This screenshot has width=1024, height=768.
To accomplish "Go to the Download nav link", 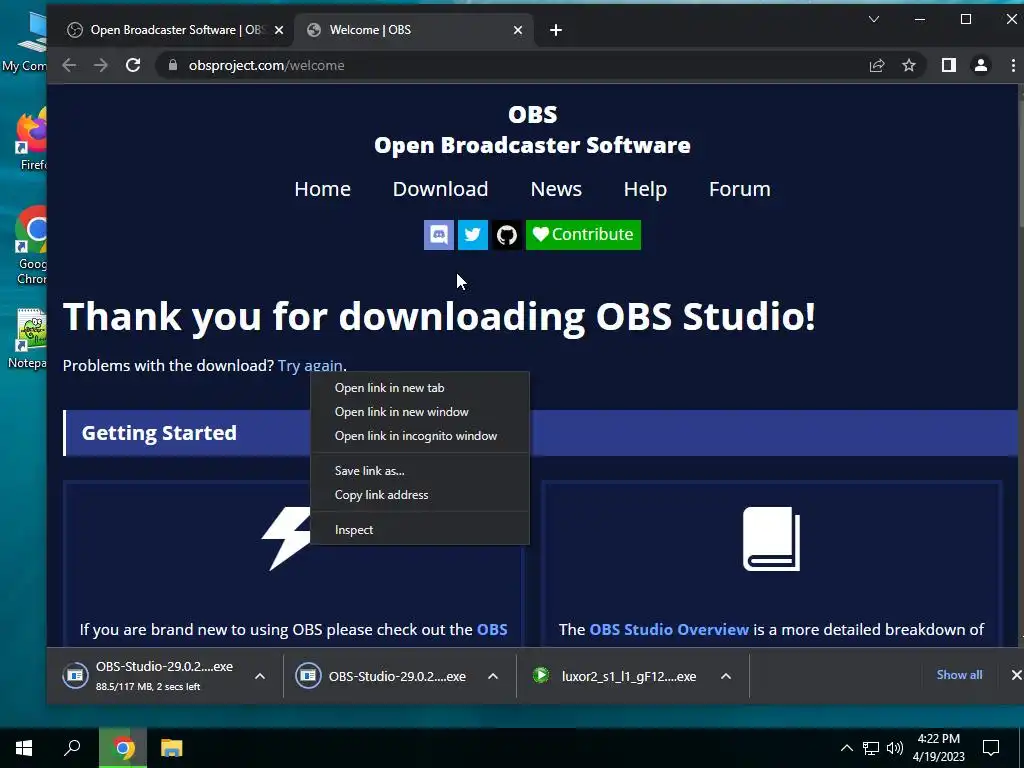I will [440, 189].
